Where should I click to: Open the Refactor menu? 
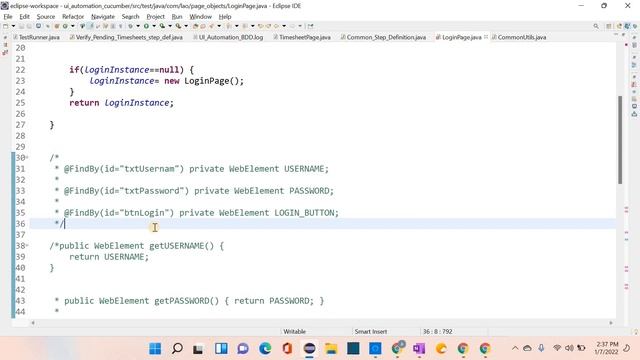[73, 17]
